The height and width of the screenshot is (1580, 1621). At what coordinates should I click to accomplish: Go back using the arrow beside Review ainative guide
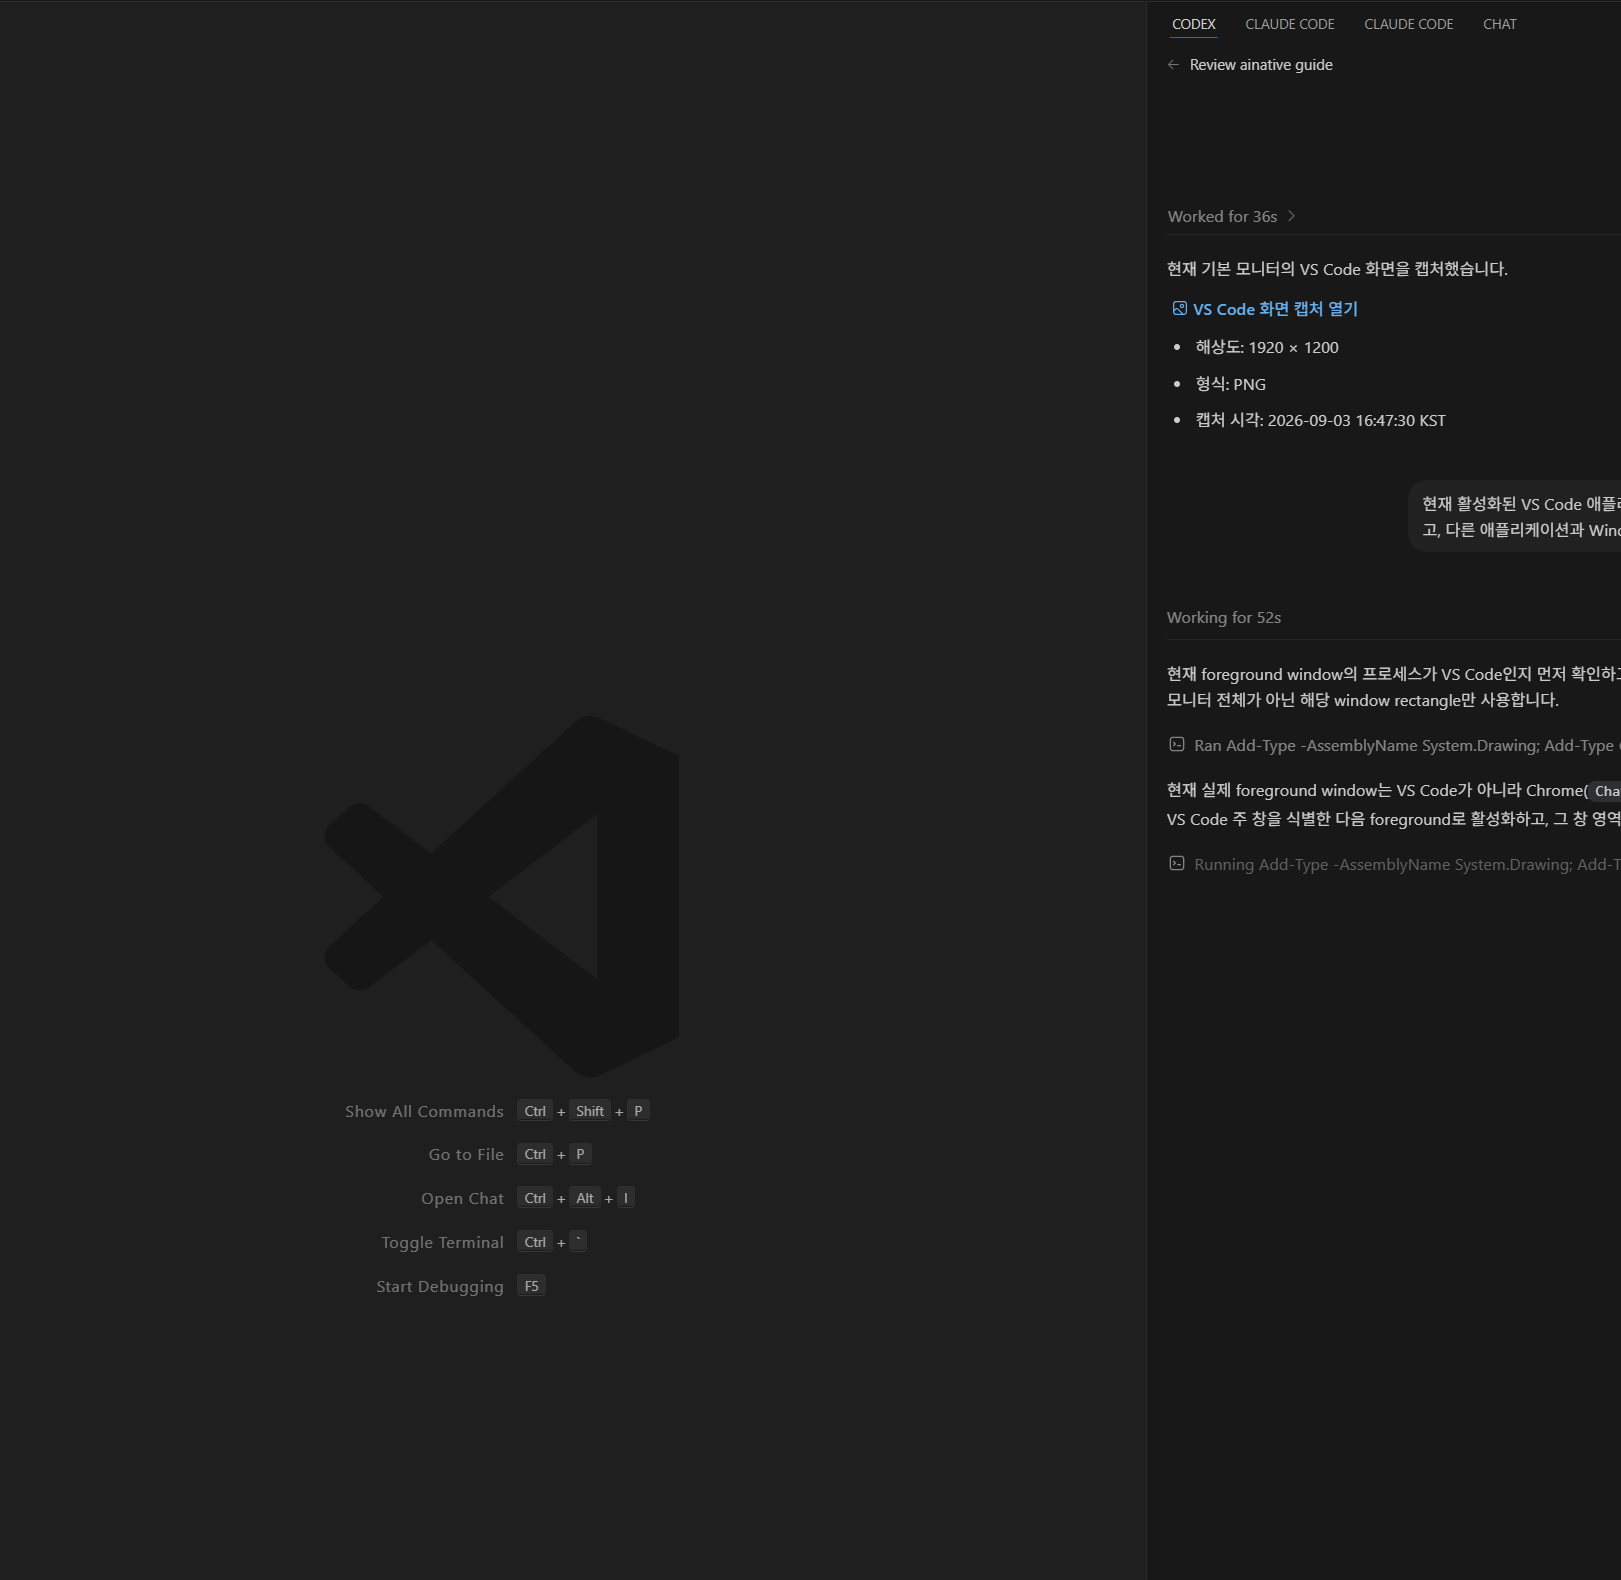pos(1173,65)
